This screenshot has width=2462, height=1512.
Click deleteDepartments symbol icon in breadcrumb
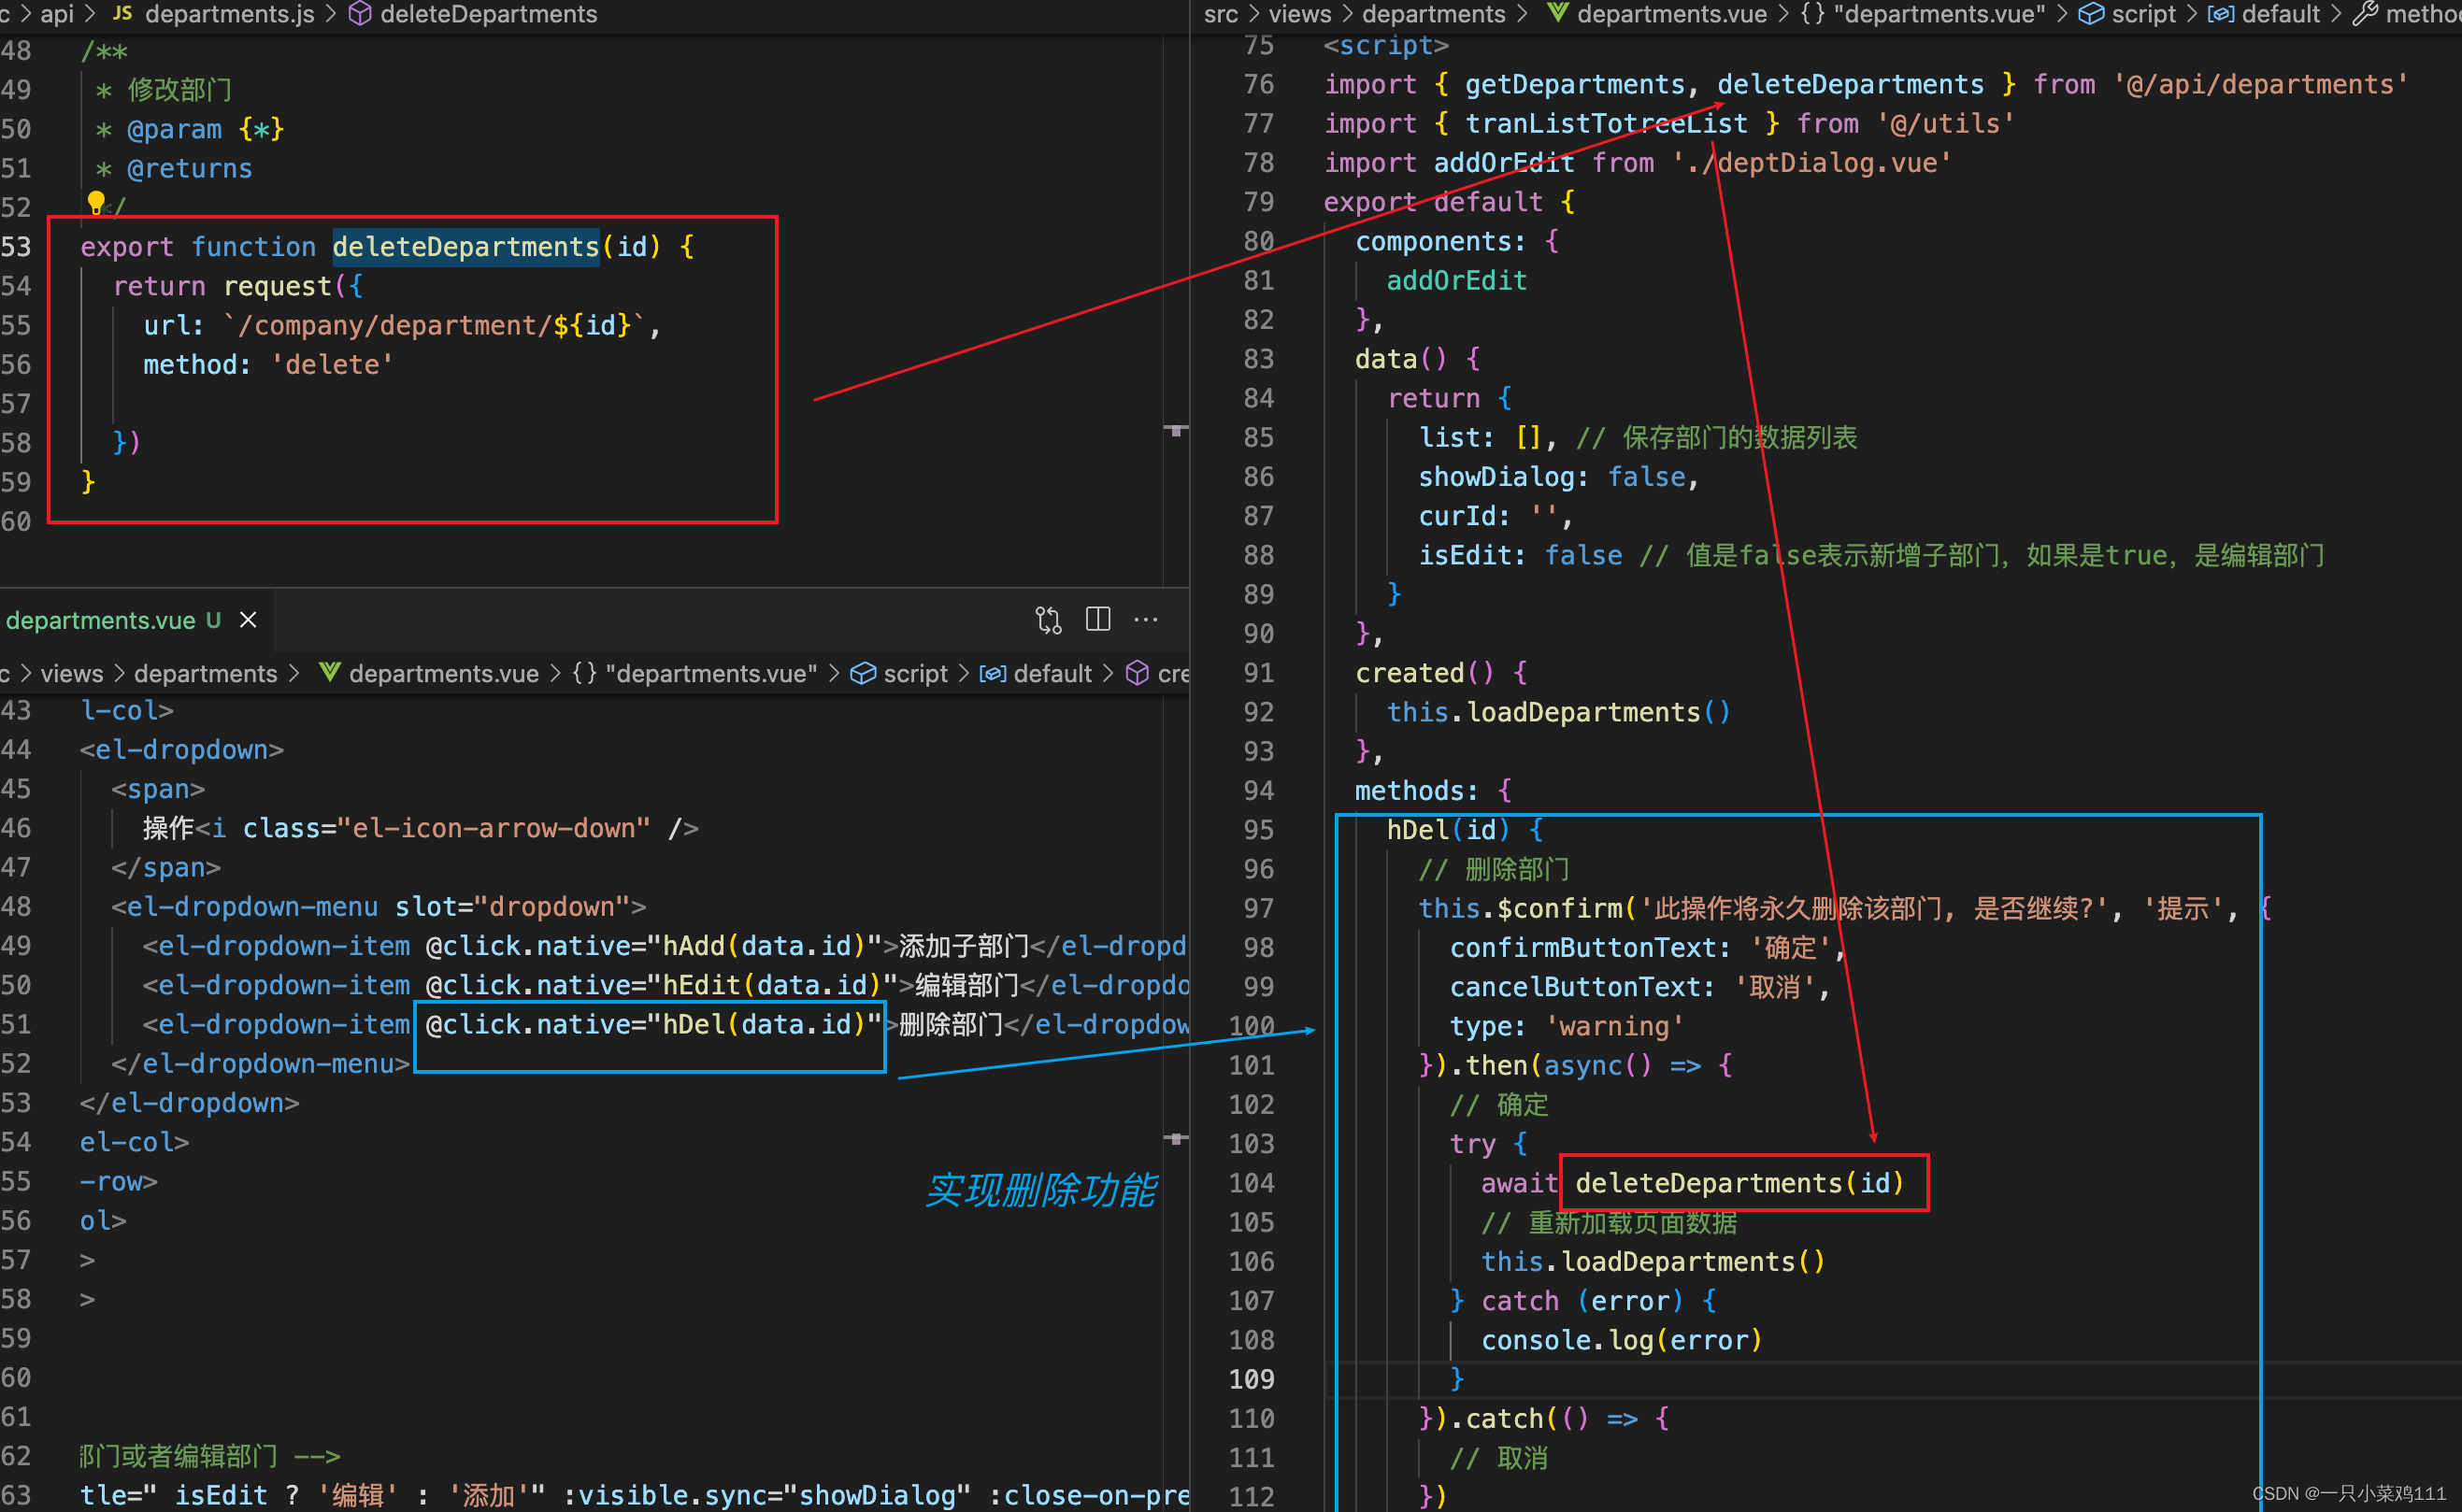point(360,14)
